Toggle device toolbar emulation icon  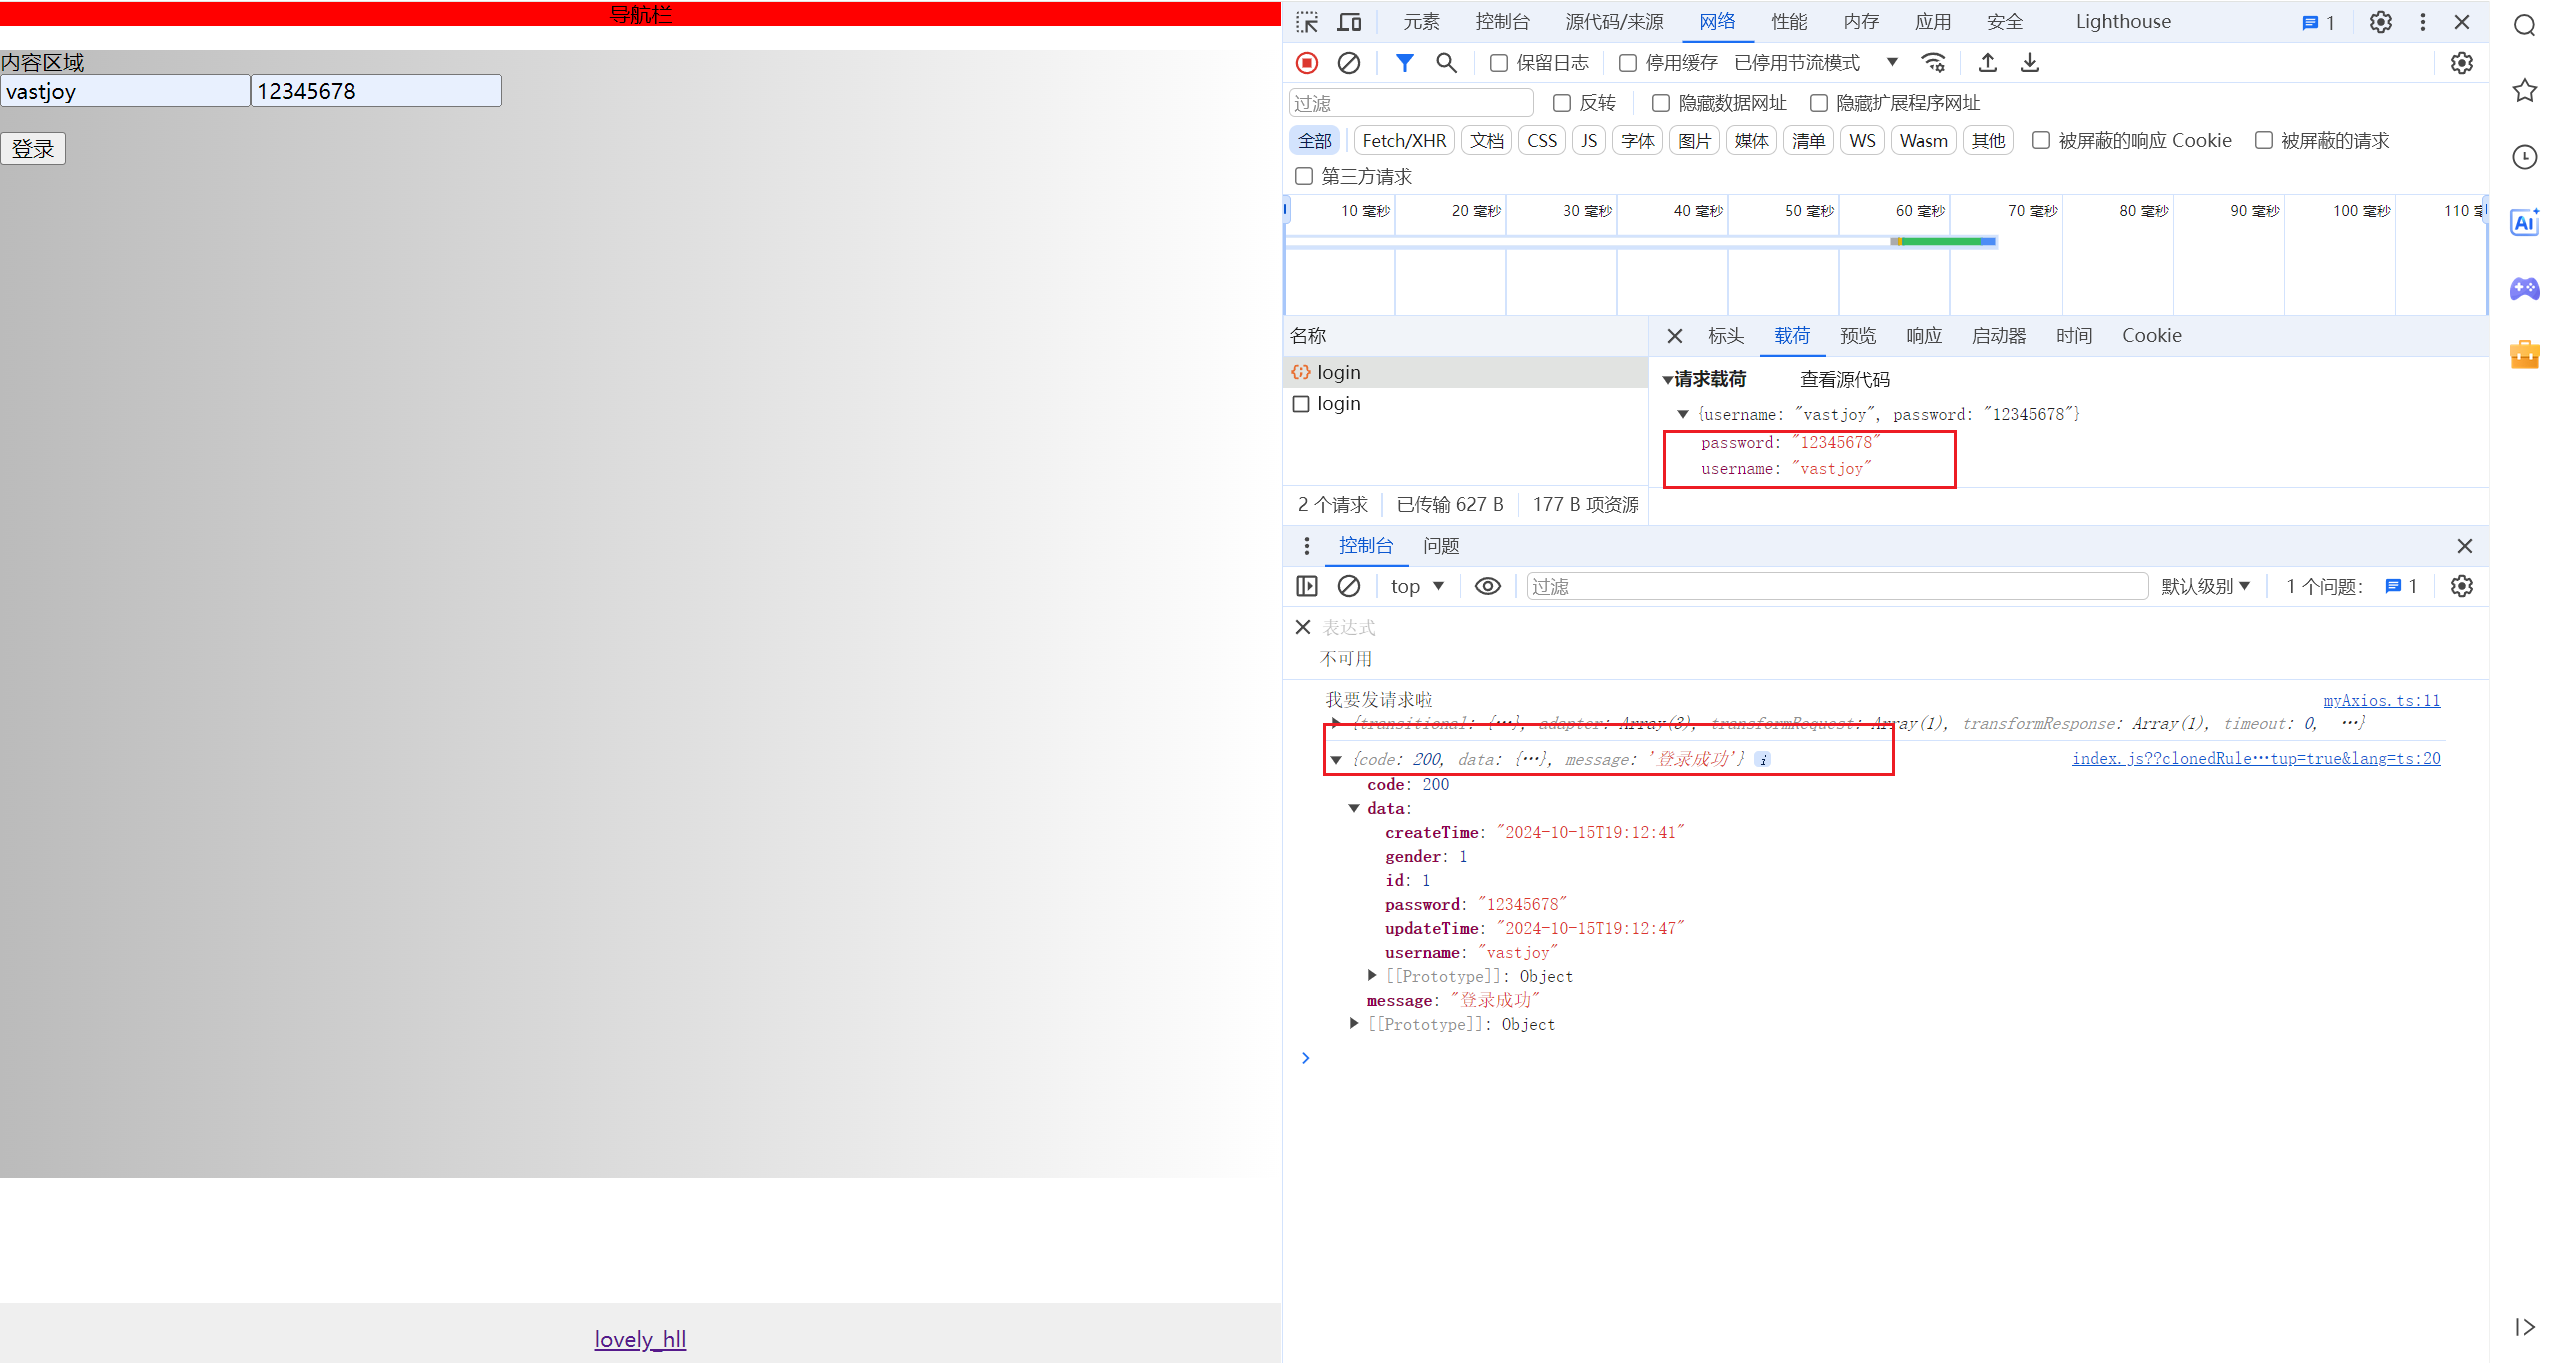[1349, 22]
